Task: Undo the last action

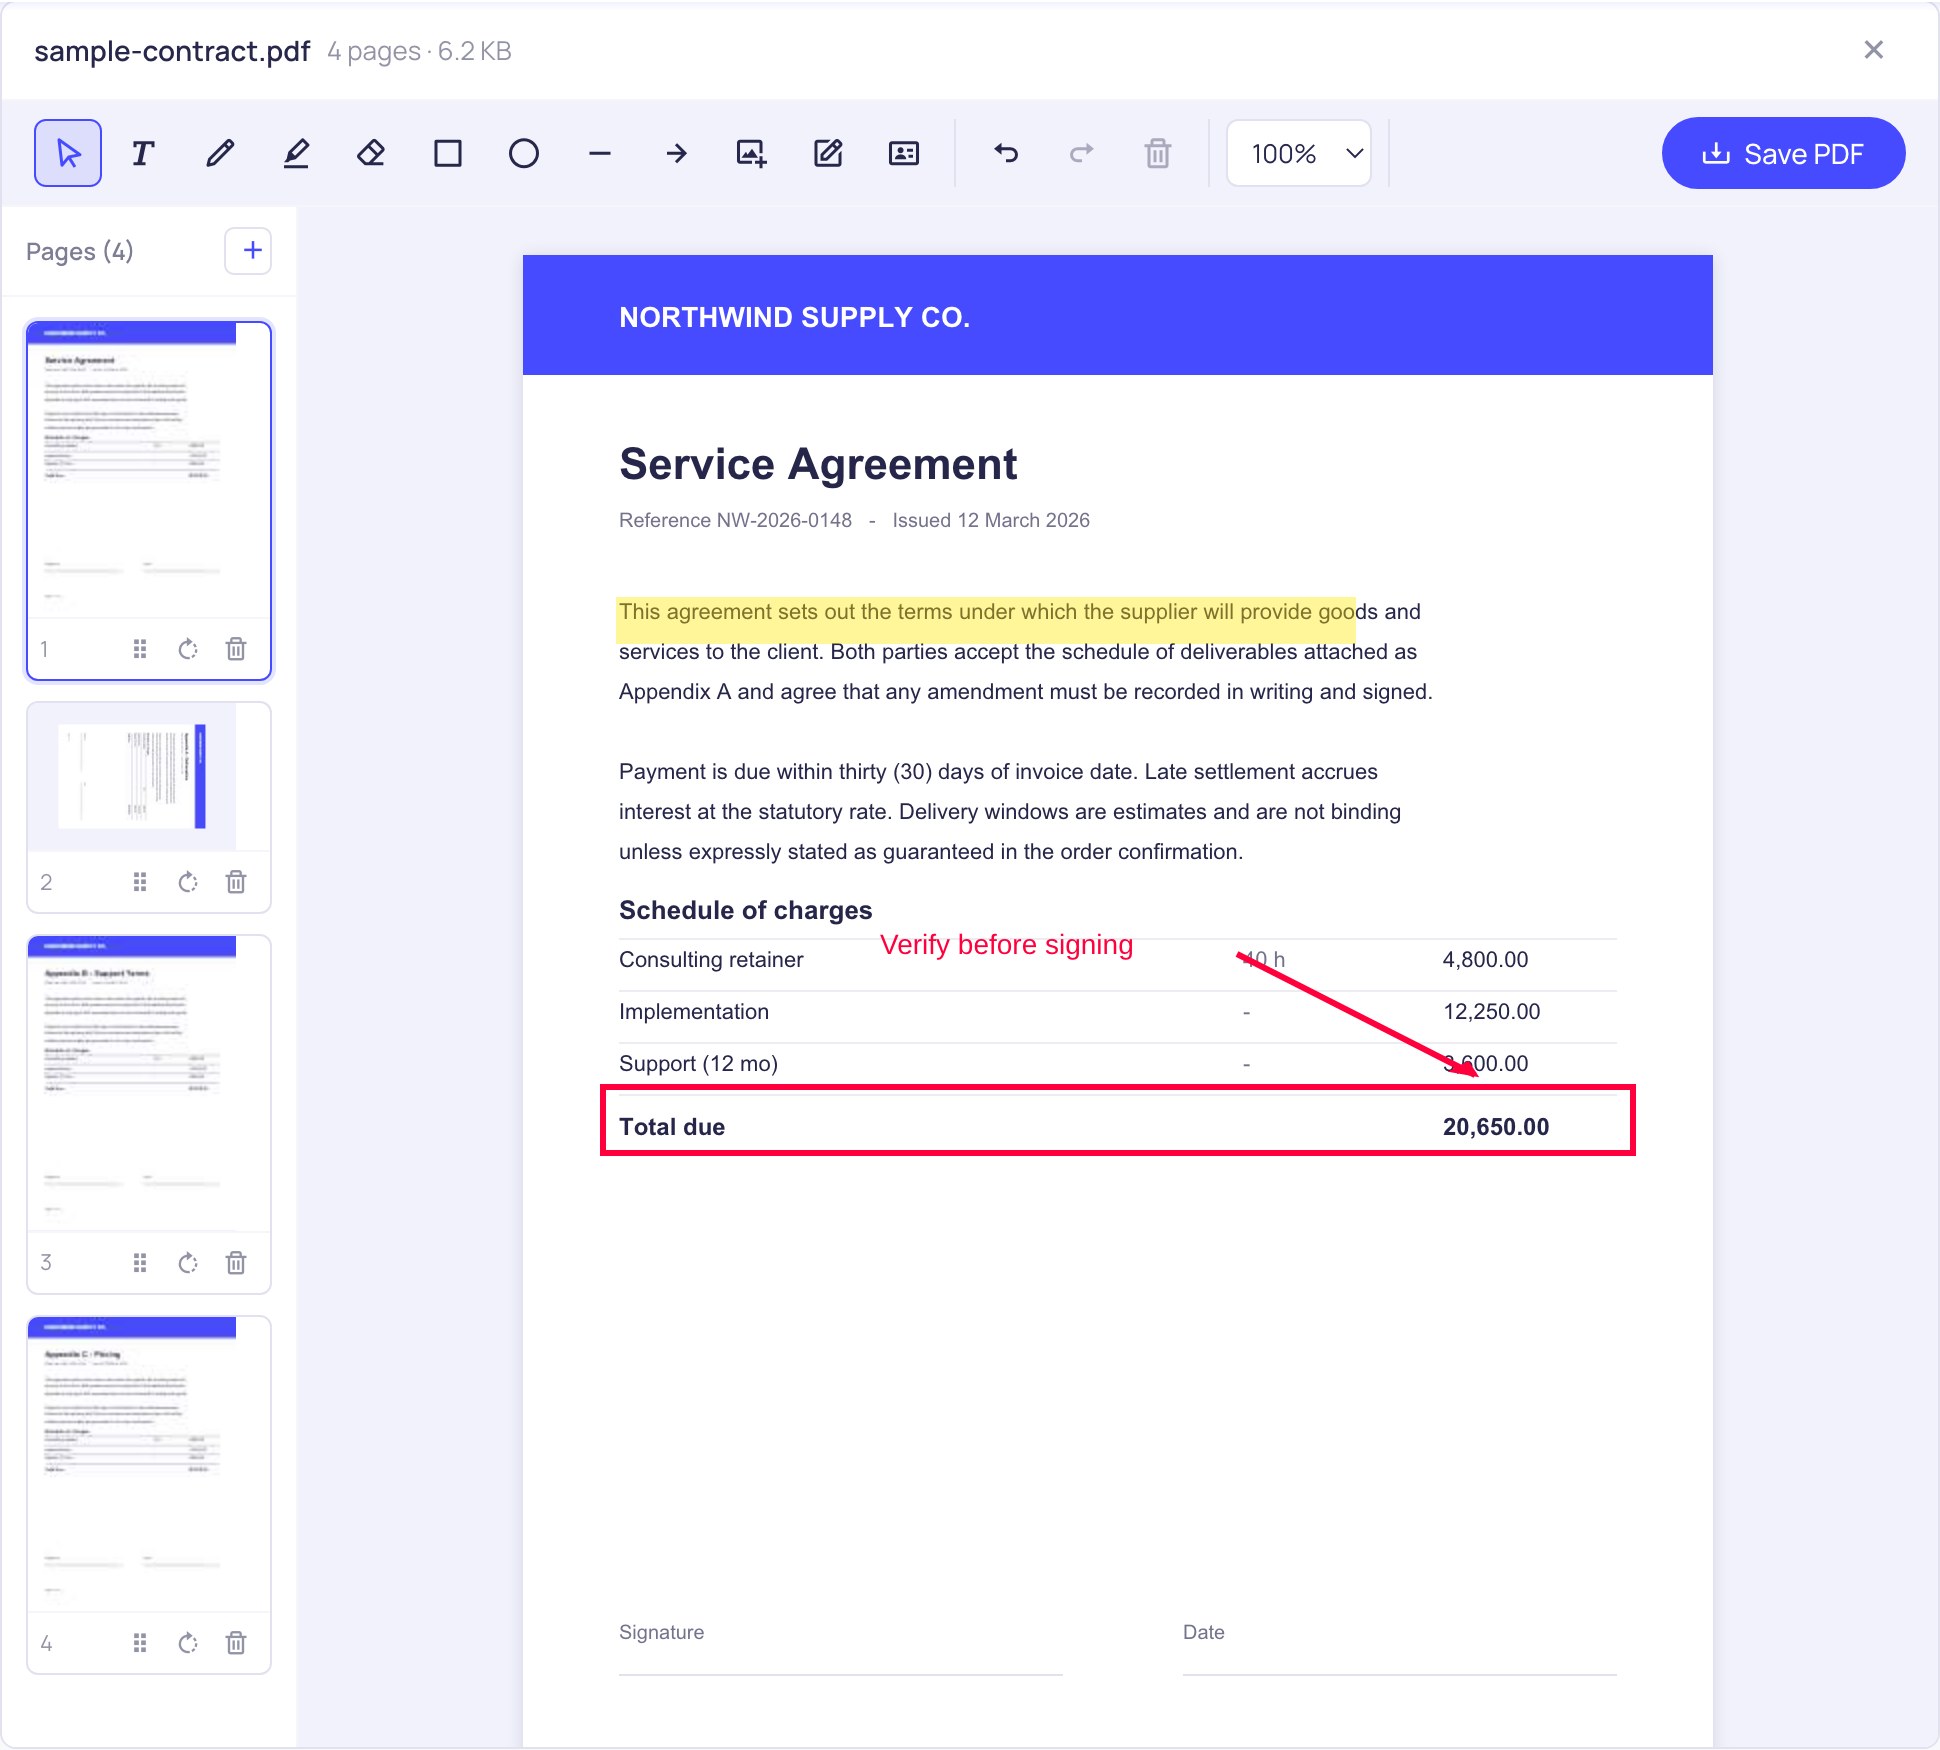Action: (1006, 153)
